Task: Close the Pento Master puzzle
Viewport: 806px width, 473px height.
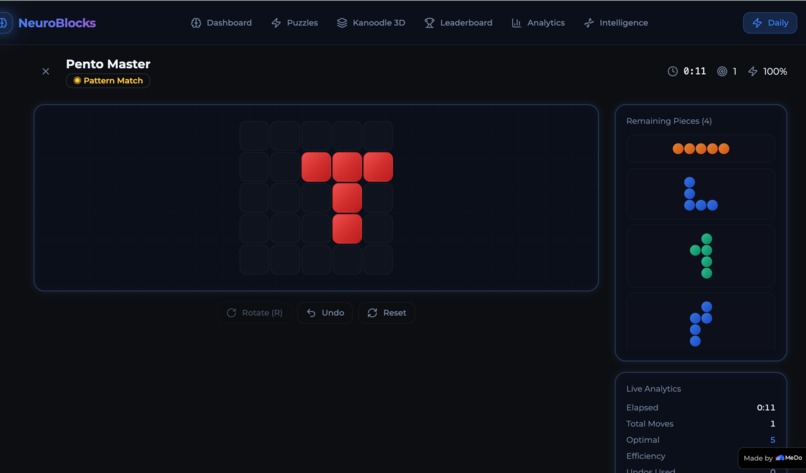Action: click(x=46, y=71)
